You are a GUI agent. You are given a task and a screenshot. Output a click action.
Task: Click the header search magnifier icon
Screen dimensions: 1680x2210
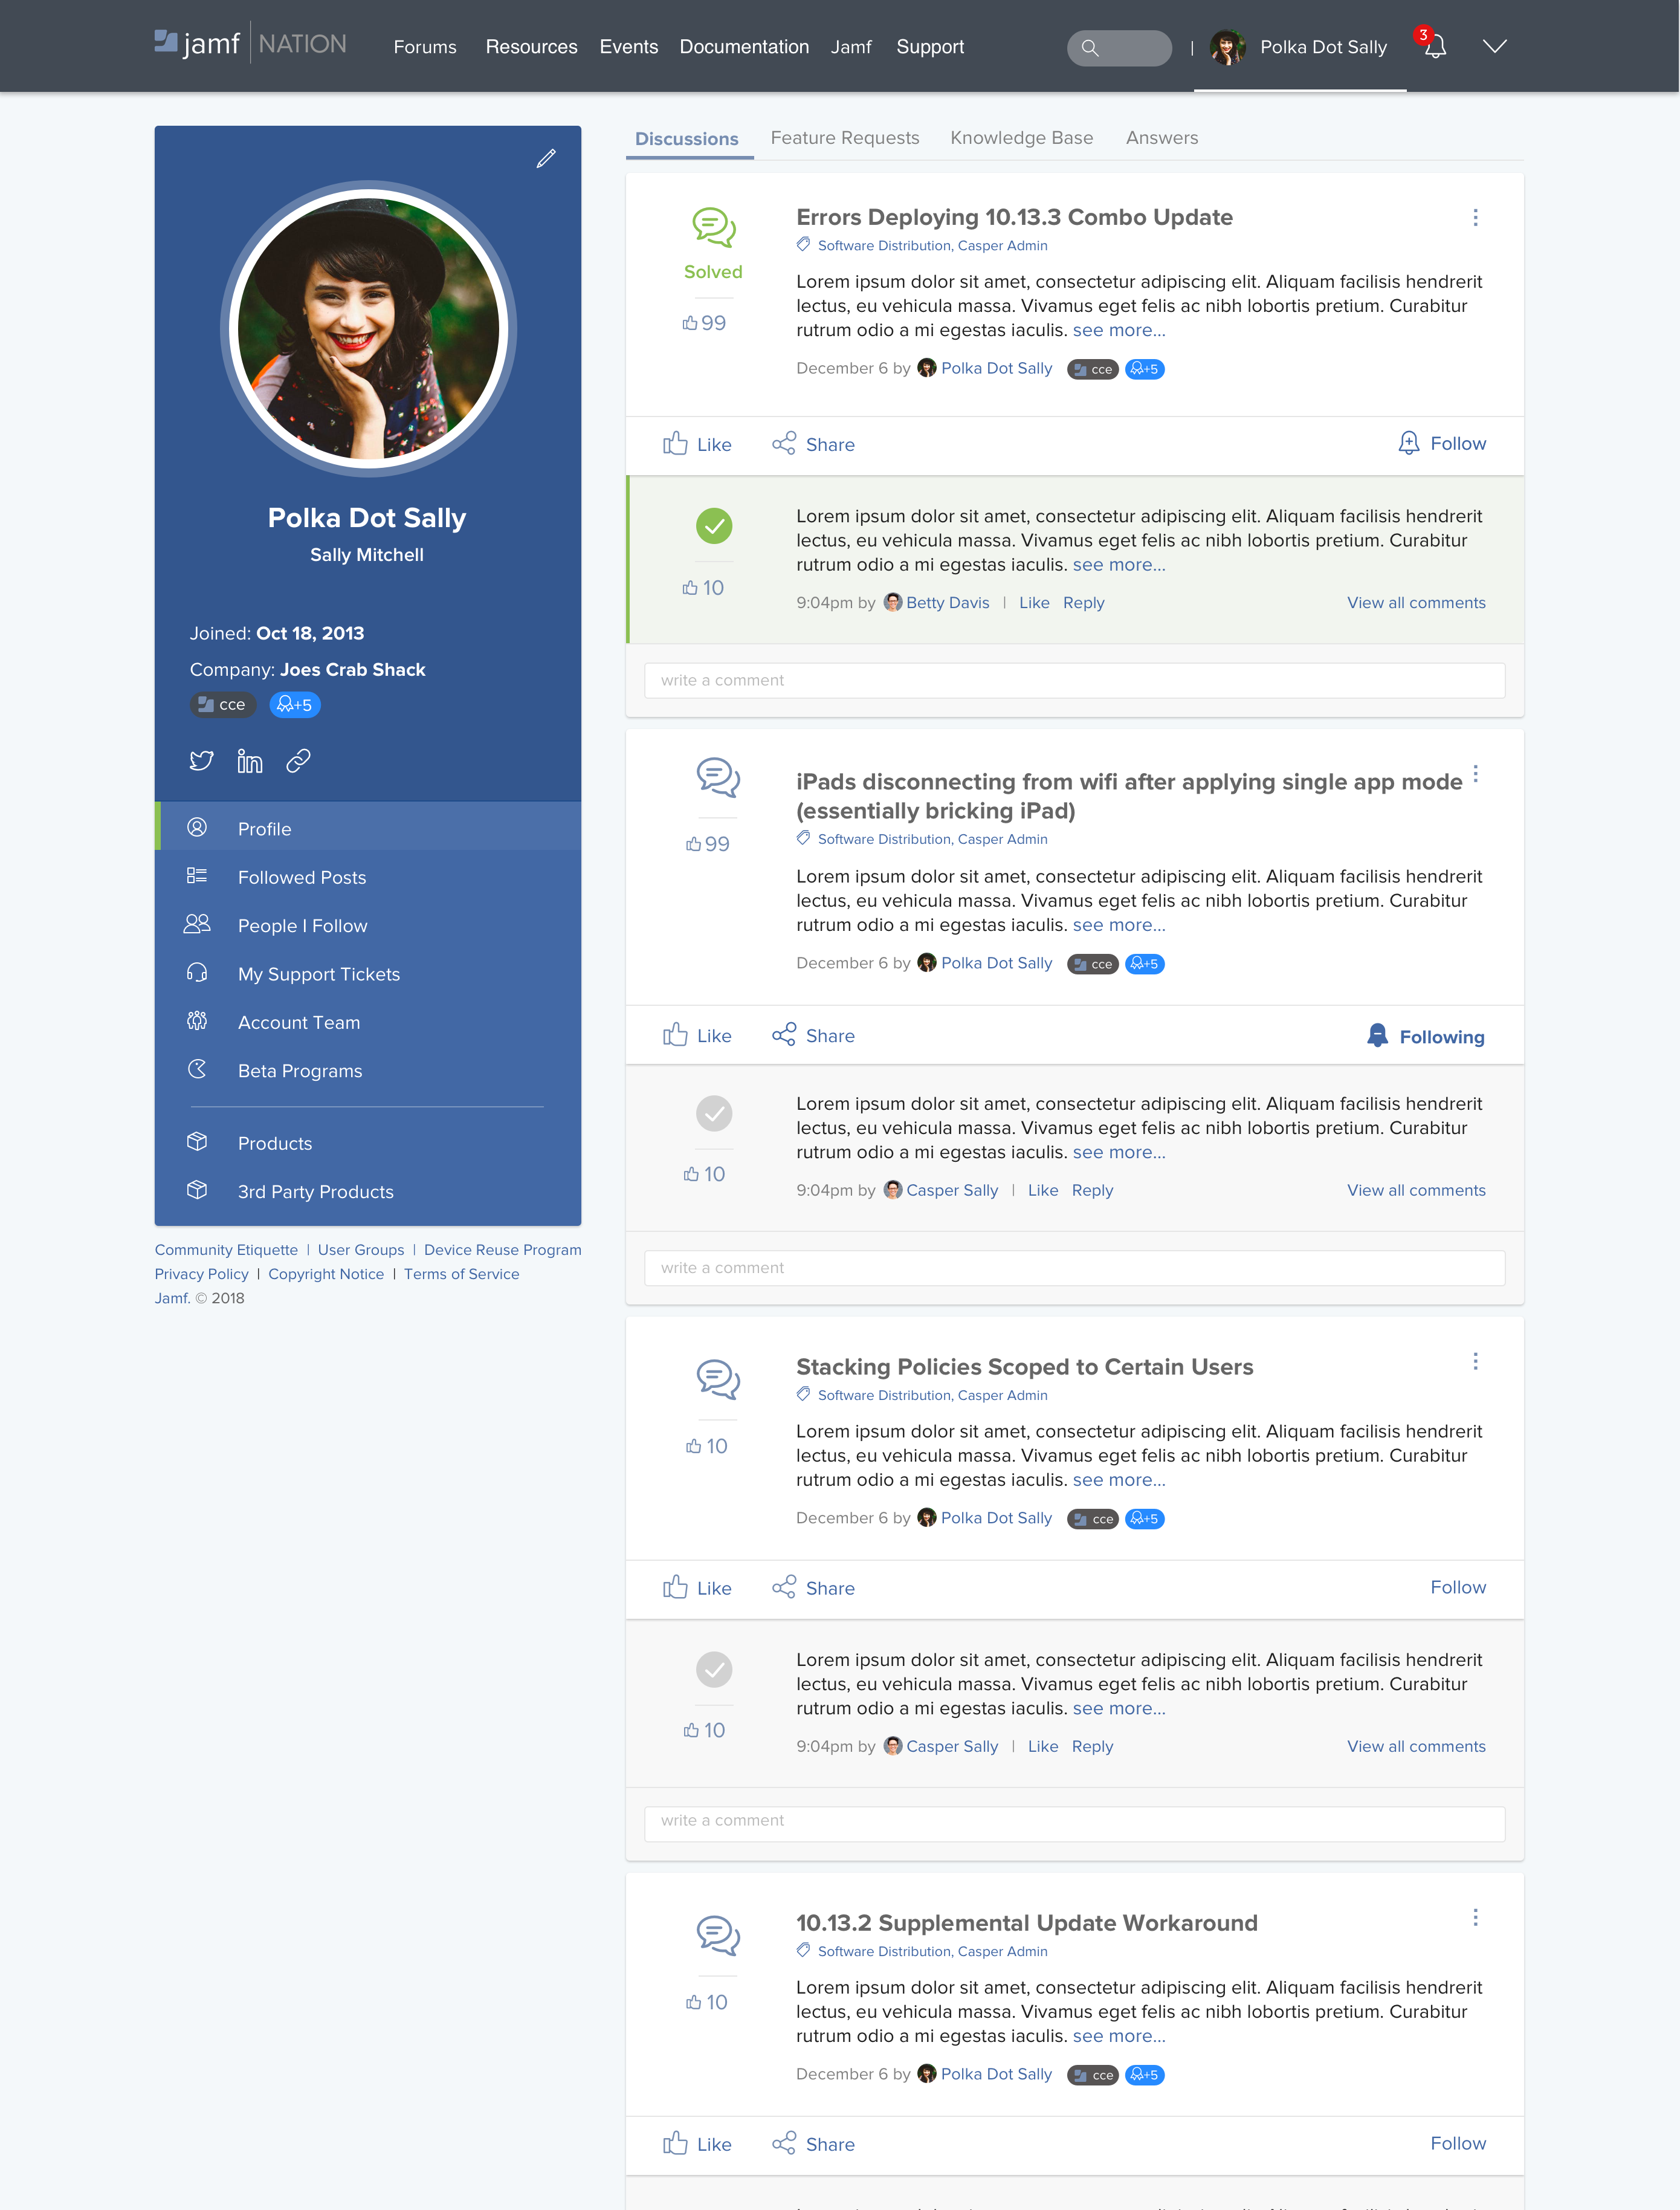(1090, 48)
